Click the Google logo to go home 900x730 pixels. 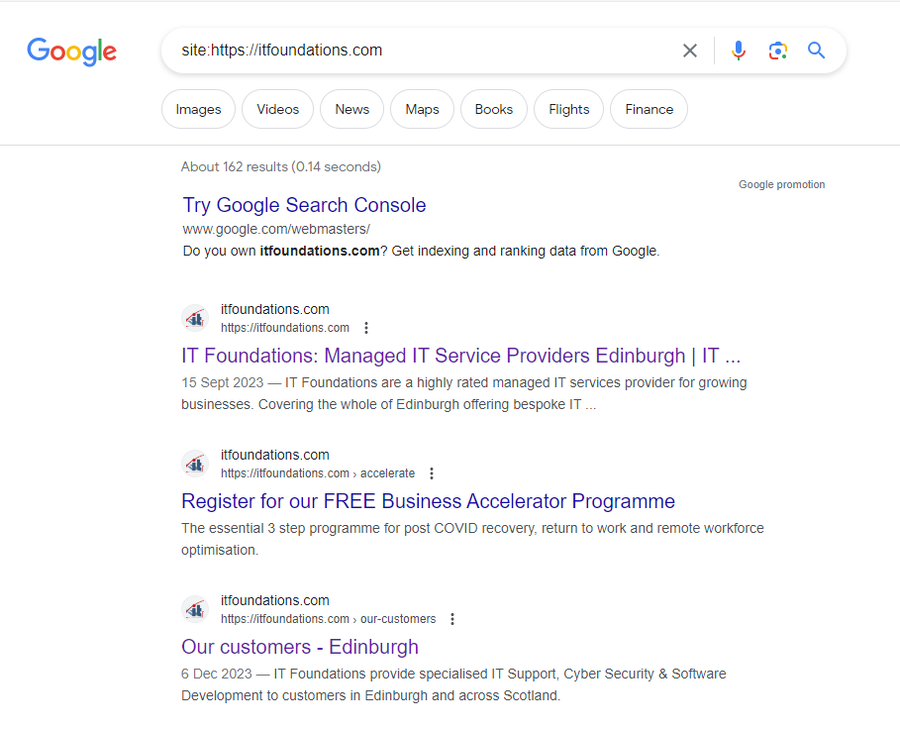(x=71, y=52)
